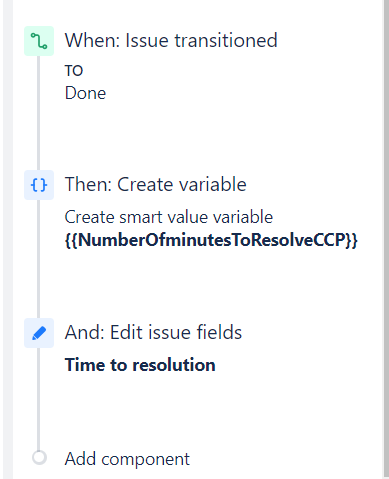Click the vertical scrollbar on the right edge
Viewport: 389px width, 479px height.
[386, 239]
